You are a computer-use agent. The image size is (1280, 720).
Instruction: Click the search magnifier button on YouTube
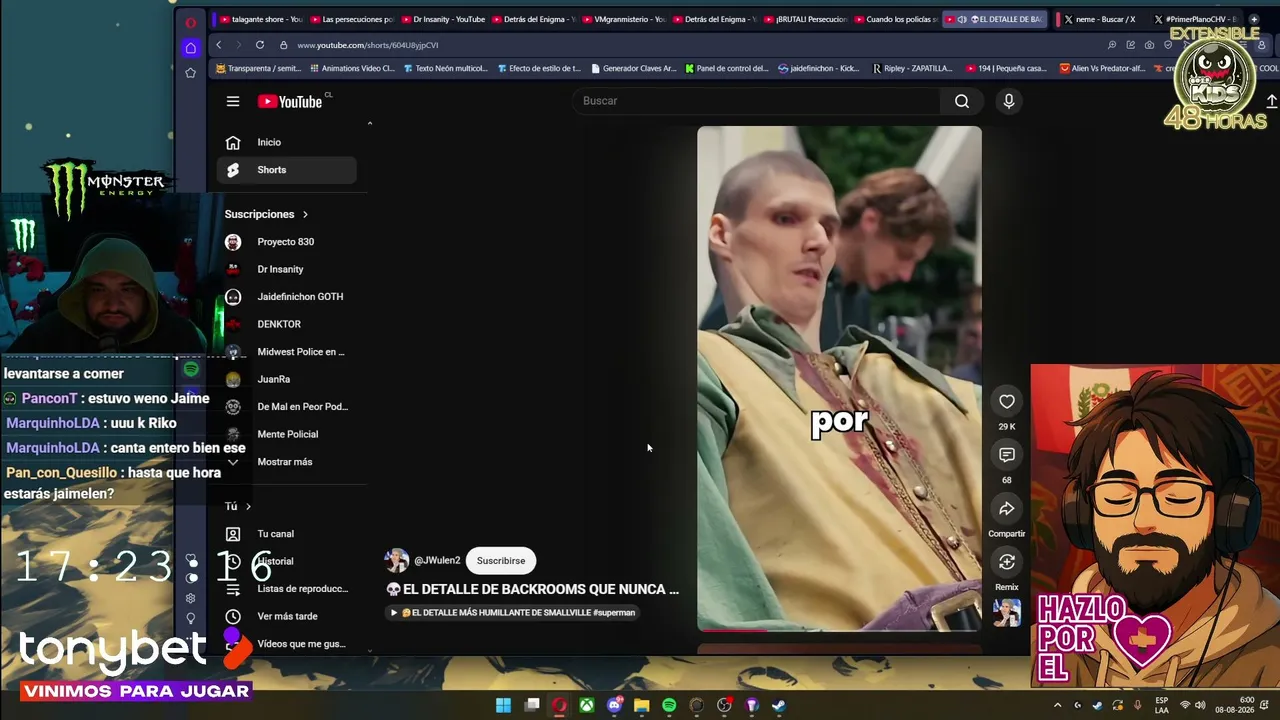pos(962,101)
